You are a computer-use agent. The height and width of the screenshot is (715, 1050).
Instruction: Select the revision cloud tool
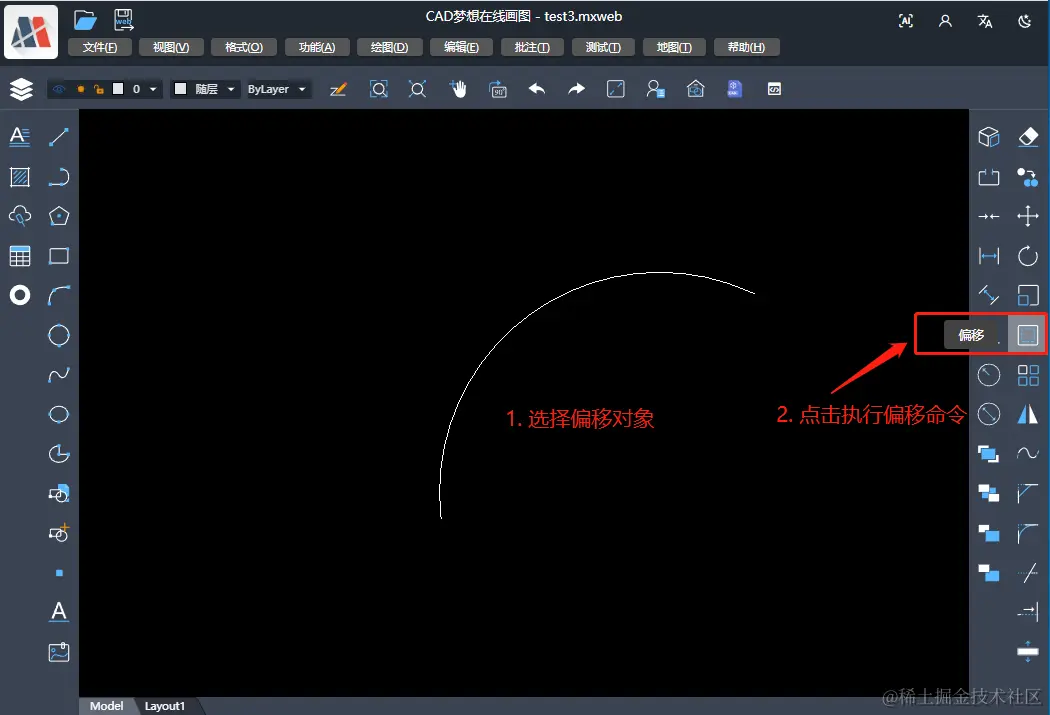(x=20, y=216)
